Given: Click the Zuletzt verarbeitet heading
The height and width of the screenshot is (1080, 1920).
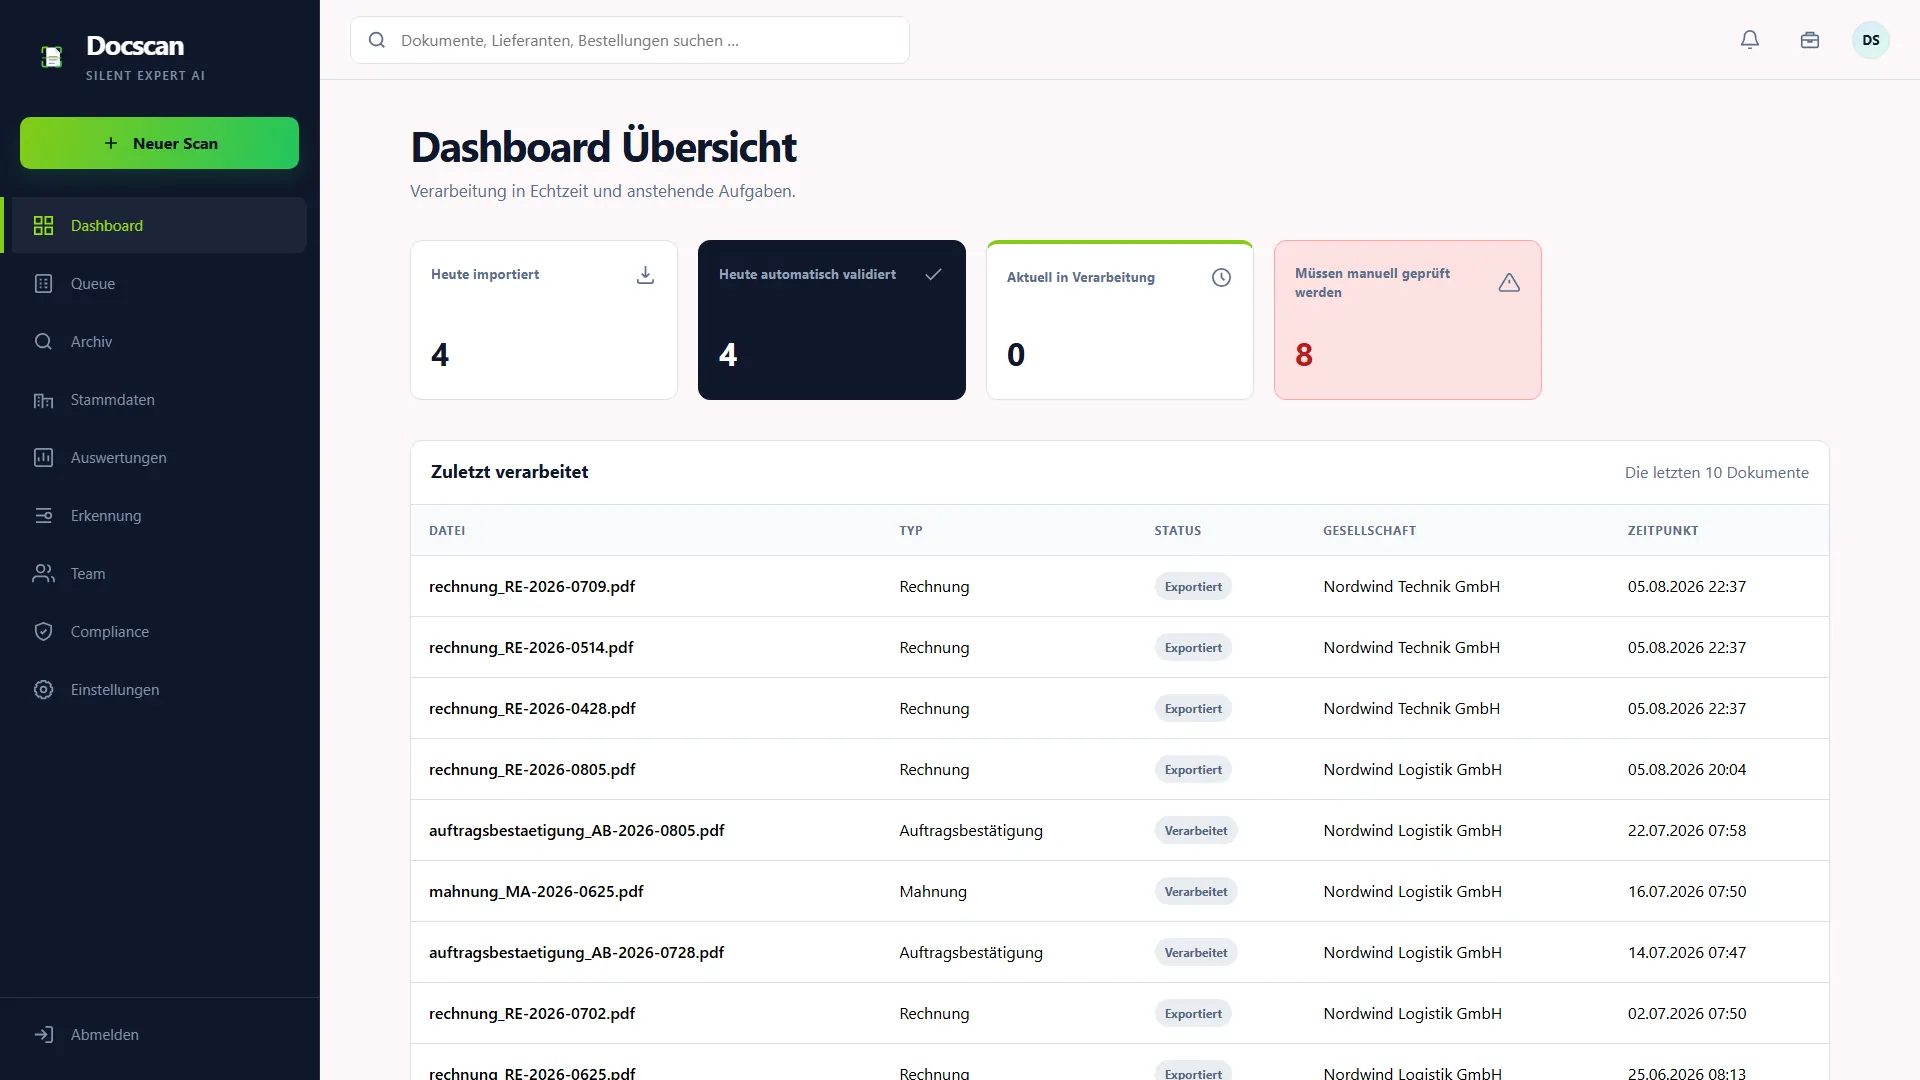Looking at the screenshot, I should pos(509,472).
